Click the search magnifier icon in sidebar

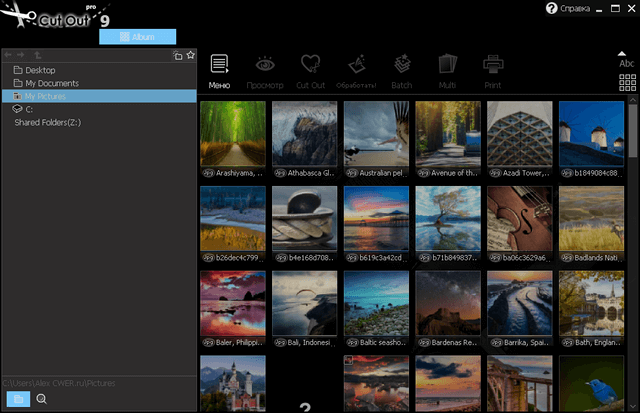(42, 399)
